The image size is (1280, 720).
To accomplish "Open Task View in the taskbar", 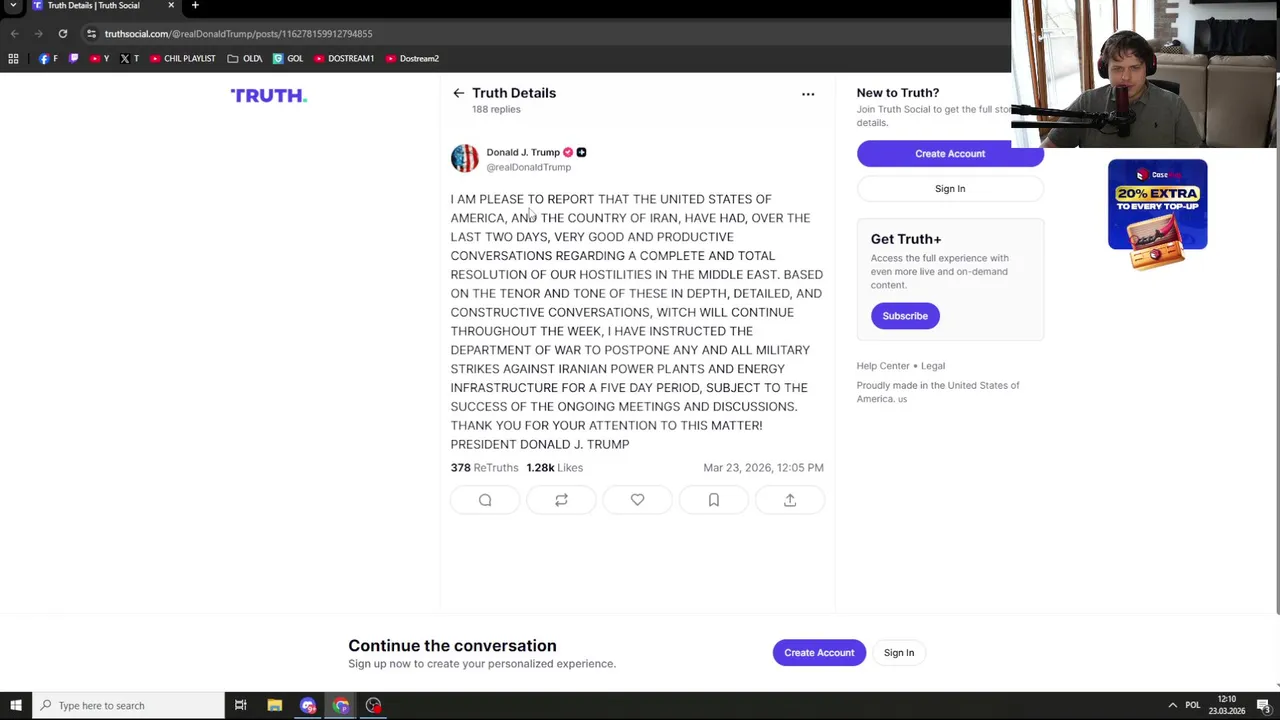I will [x=241, y=706].
